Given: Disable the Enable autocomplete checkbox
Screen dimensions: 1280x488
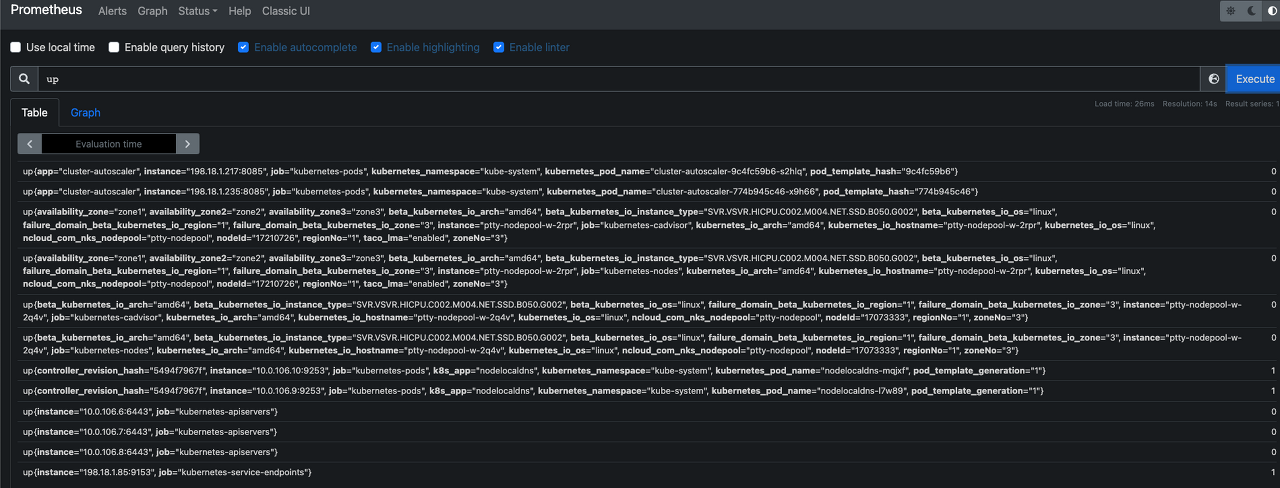Looking at the screenshot, I should pos(244,47).
